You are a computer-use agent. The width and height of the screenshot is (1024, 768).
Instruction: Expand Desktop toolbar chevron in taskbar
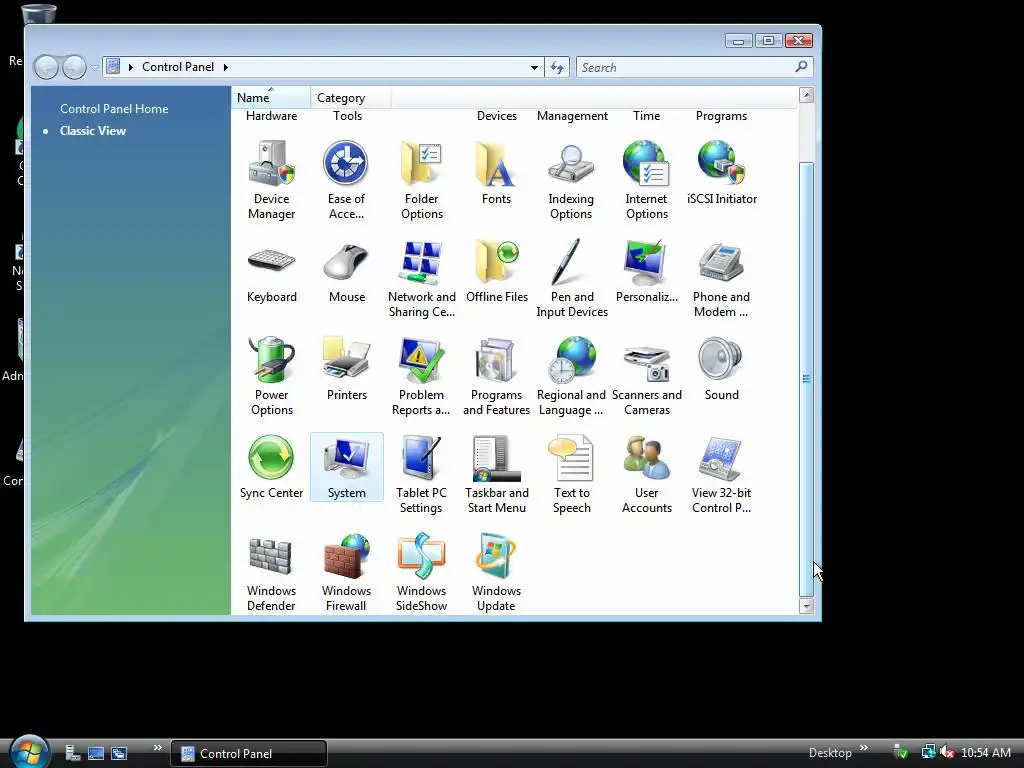click(x=864, y=748)
